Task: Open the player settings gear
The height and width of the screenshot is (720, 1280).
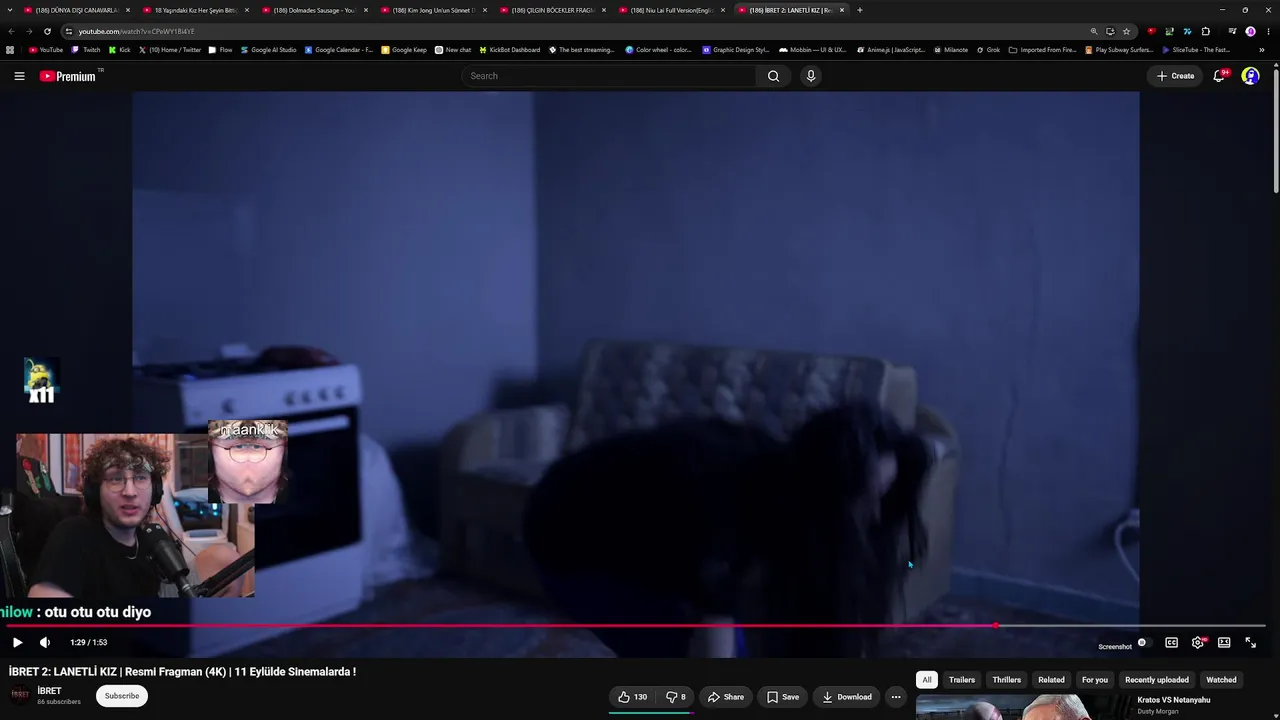Action: tap(1198, 643)
